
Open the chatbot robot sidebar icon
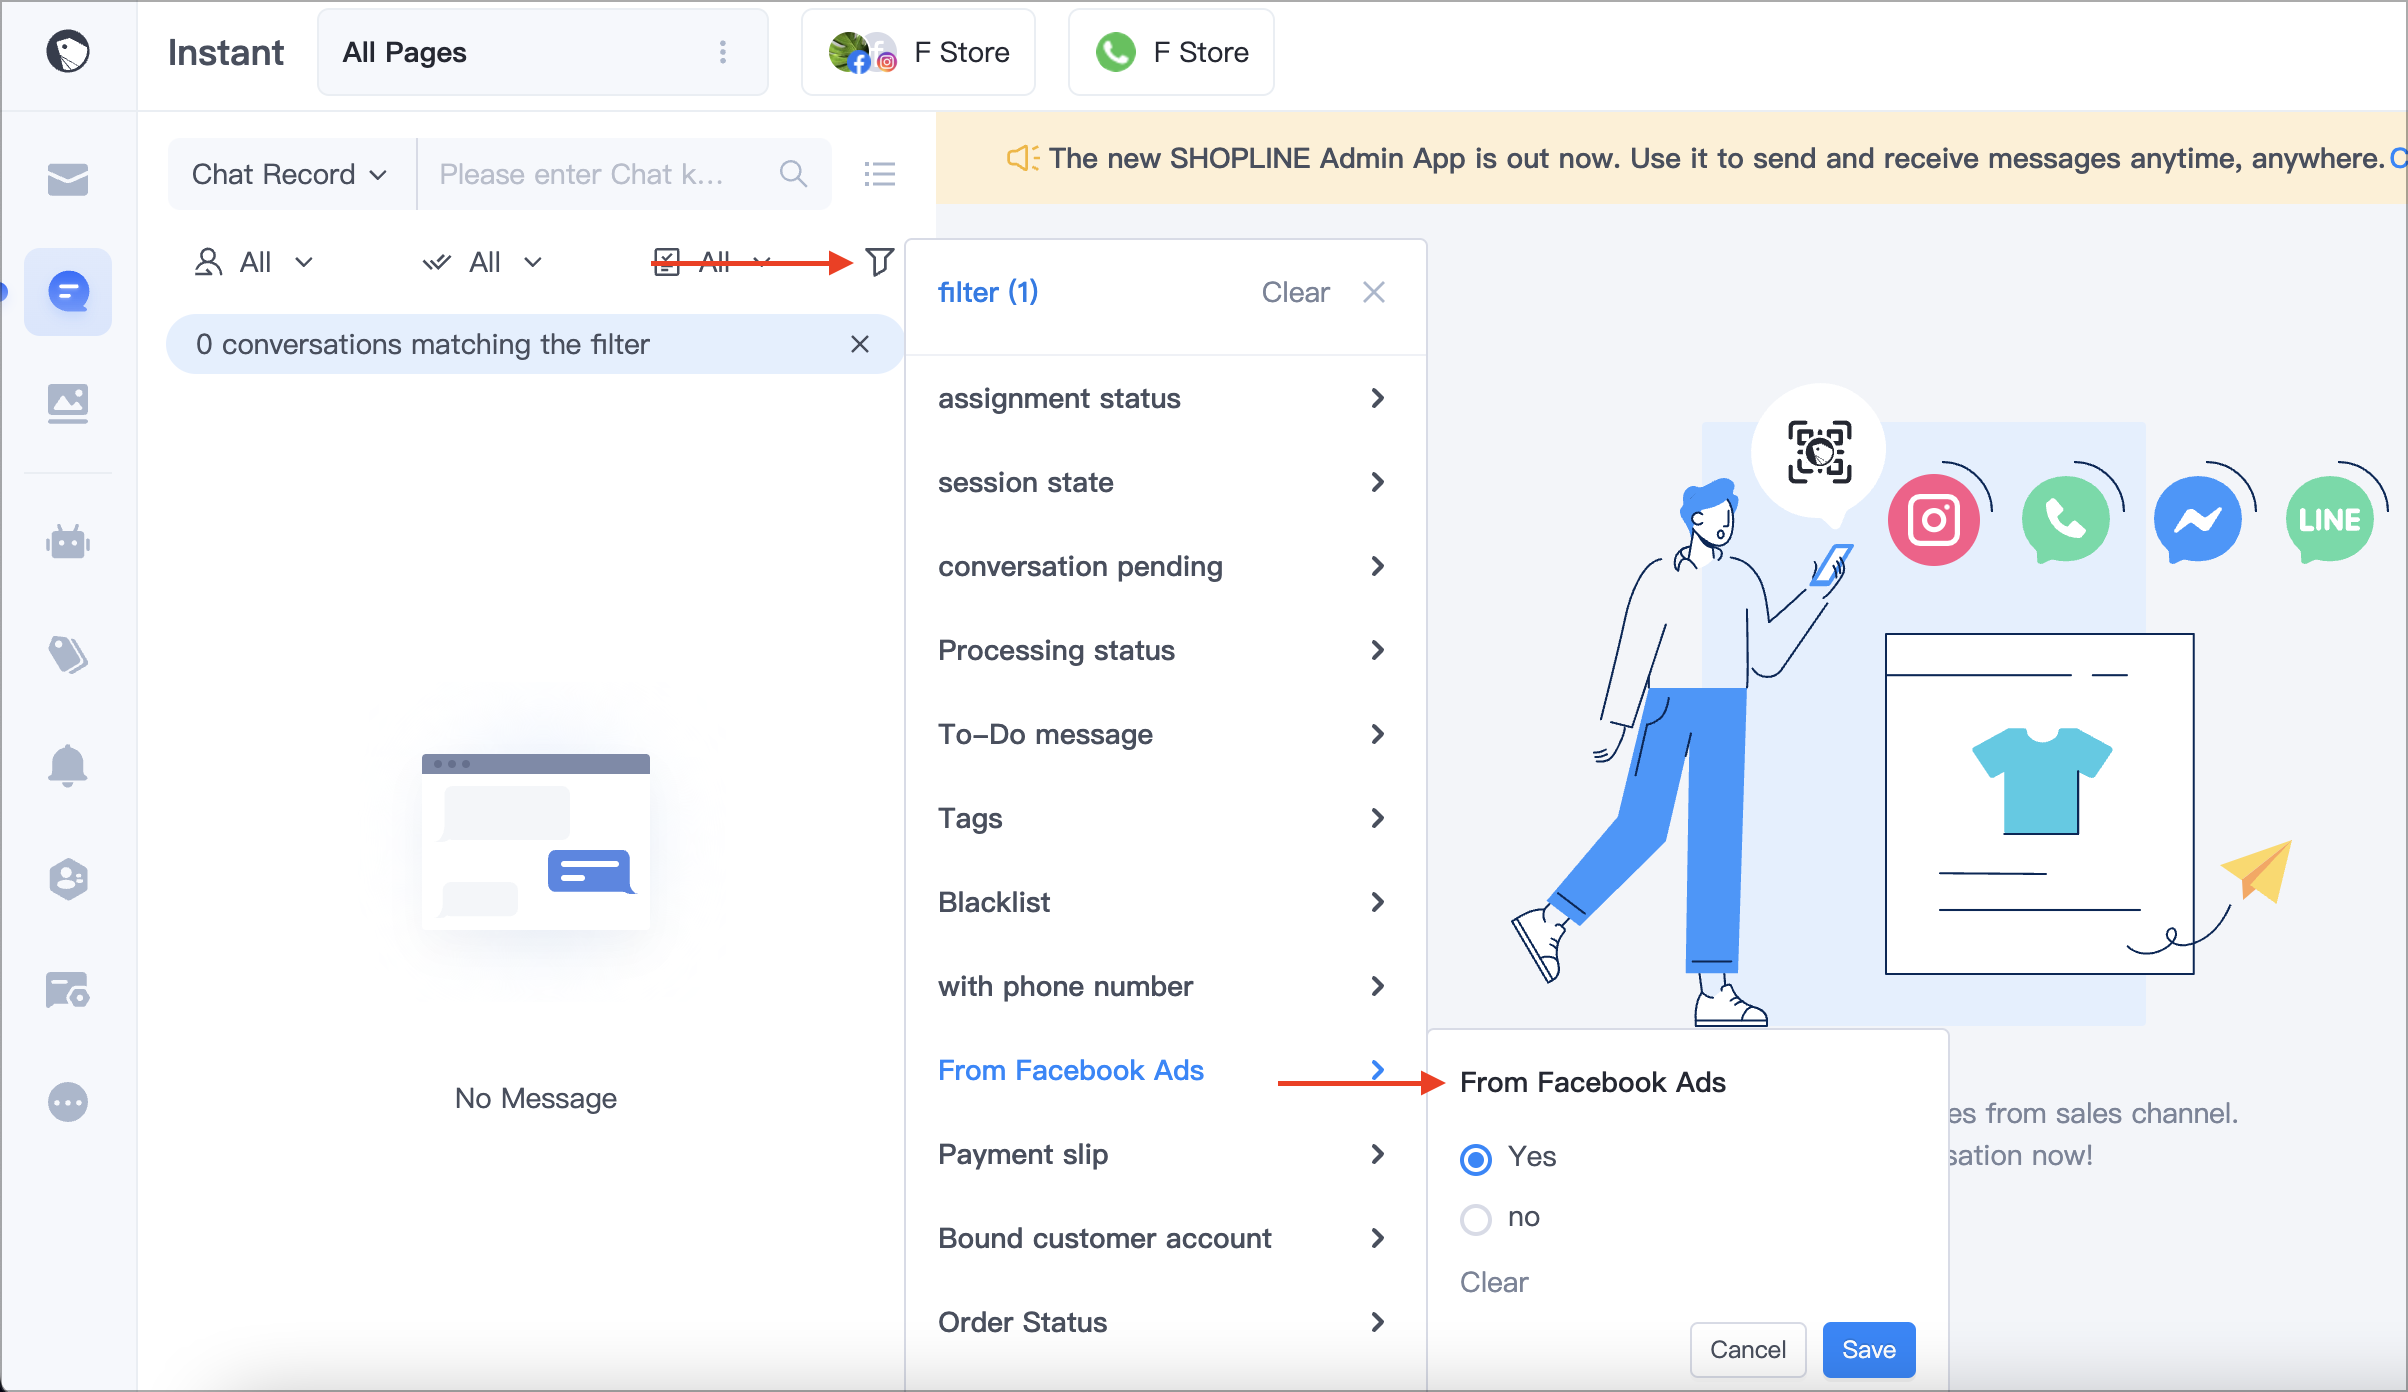click(68, 542)
